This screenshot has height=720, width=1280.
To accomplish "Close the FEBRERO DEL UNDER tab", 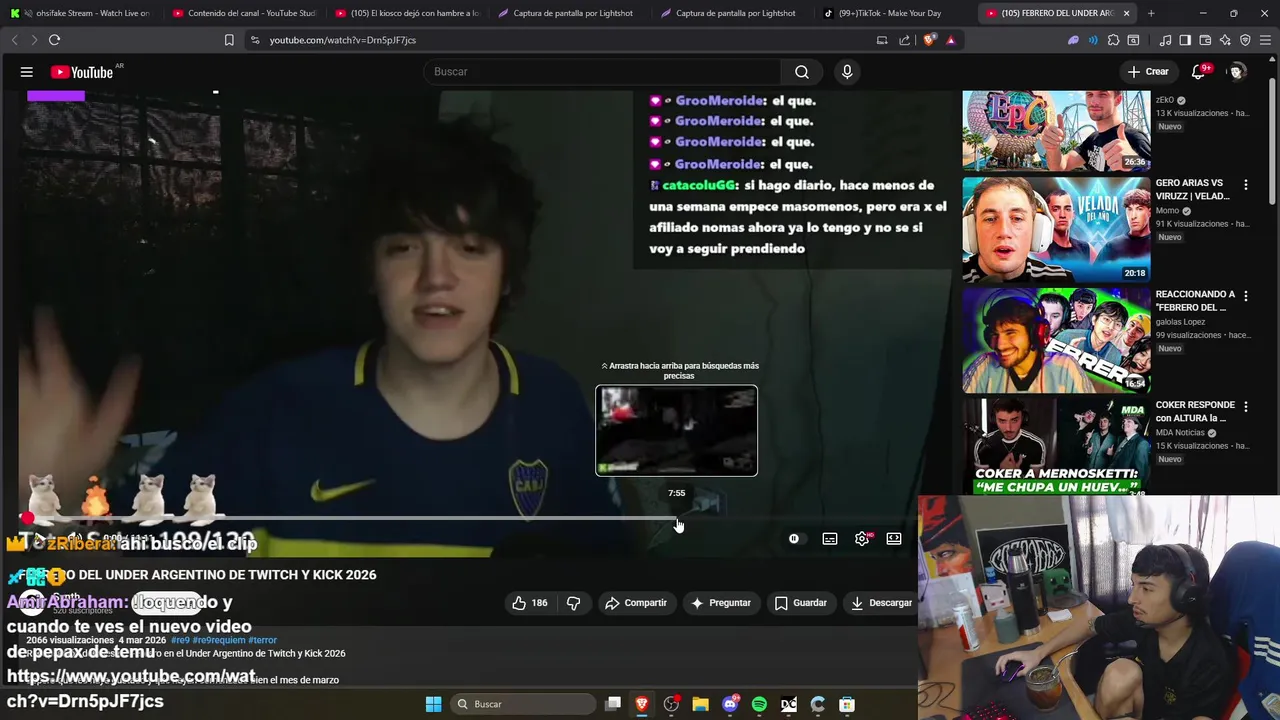I will pyautogui.click(x=1126, y=13).
